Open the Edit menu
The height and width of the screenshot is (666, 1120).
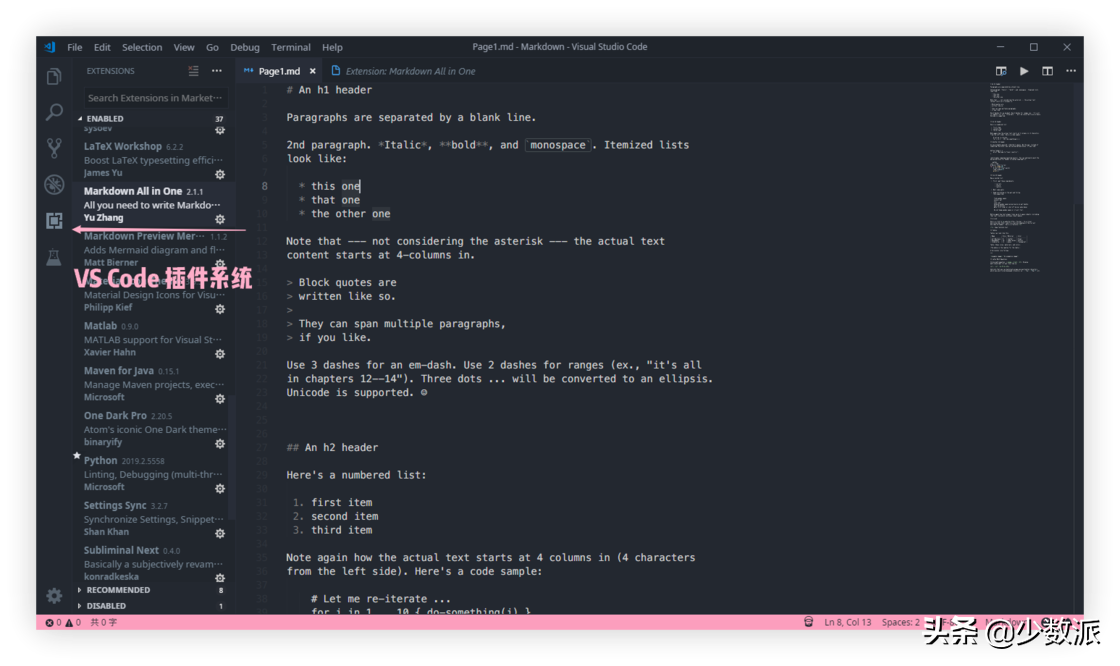point(102,47)
